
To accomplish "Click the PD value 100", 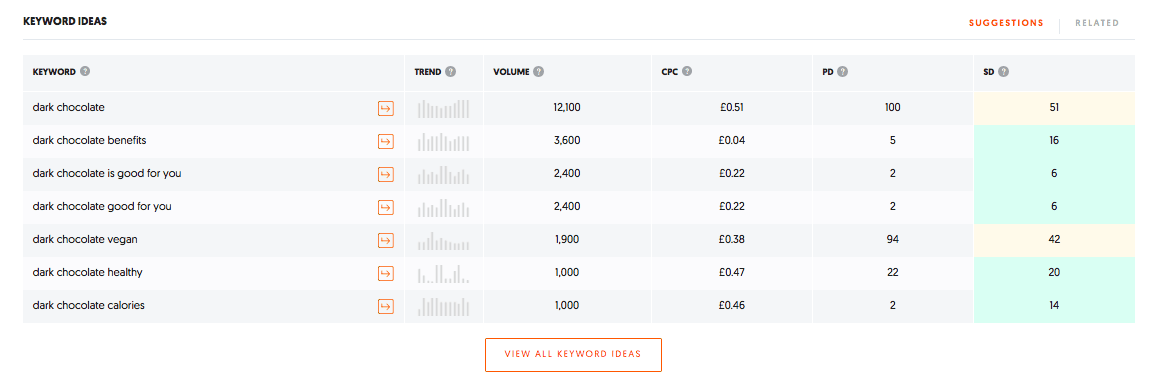I will (x=893, y=108).
